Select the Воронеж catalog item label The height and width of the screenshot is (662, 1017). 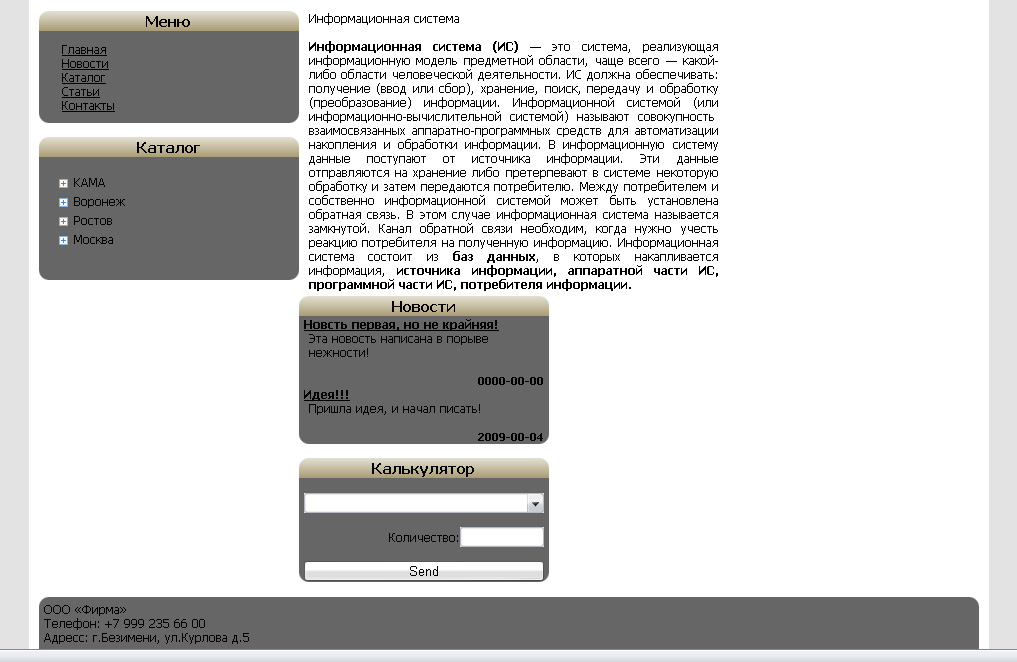pyautogui.click(x=99, y=202)
